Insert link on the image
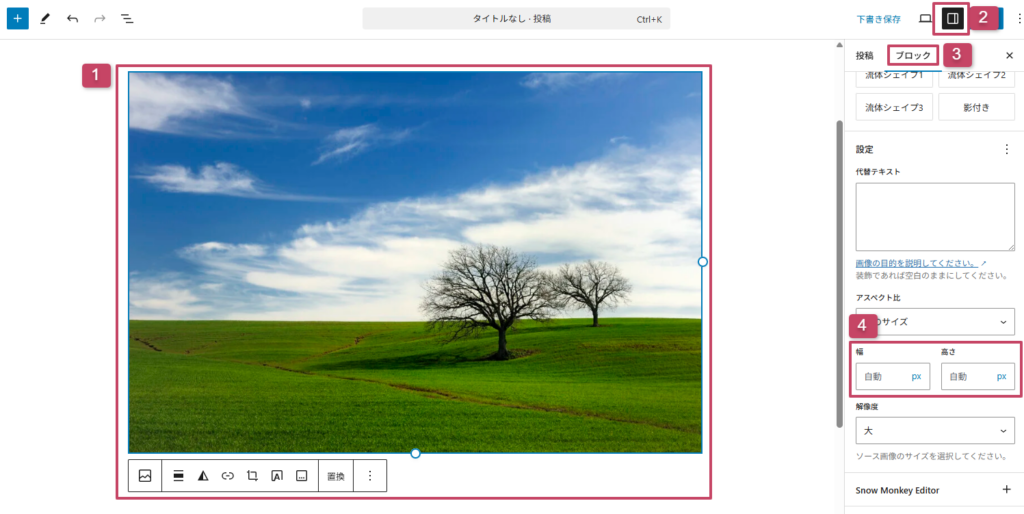The width and height of the screenshot is (1024, 514). 228,476
